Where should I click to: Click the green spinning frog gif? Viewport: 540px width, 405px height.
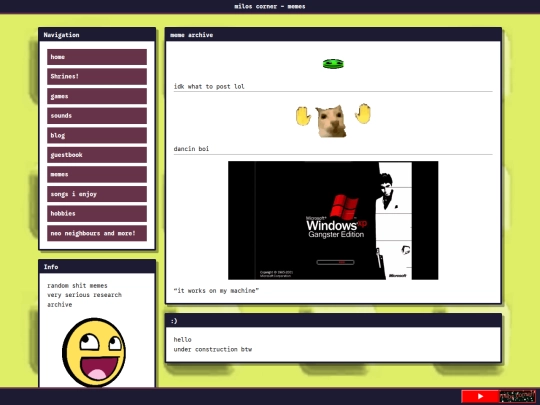333,64
